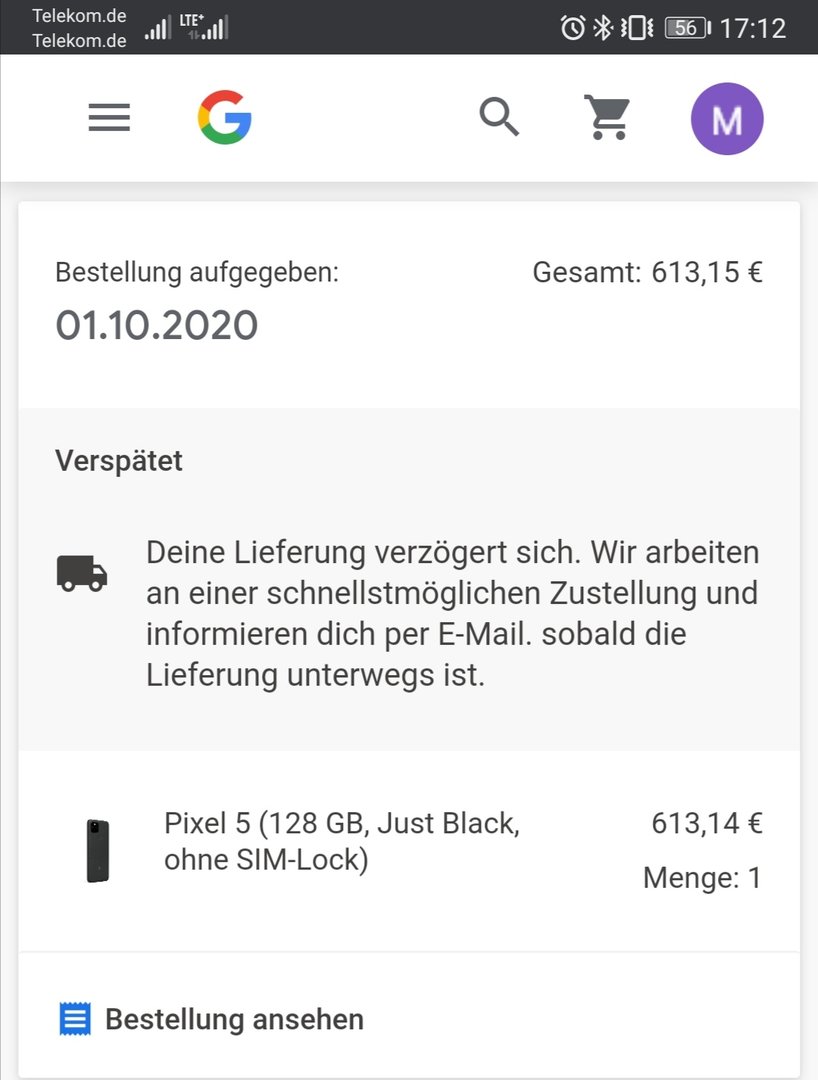
Task: Tap the delayed delivery message text
Action: tap(452, 614)
